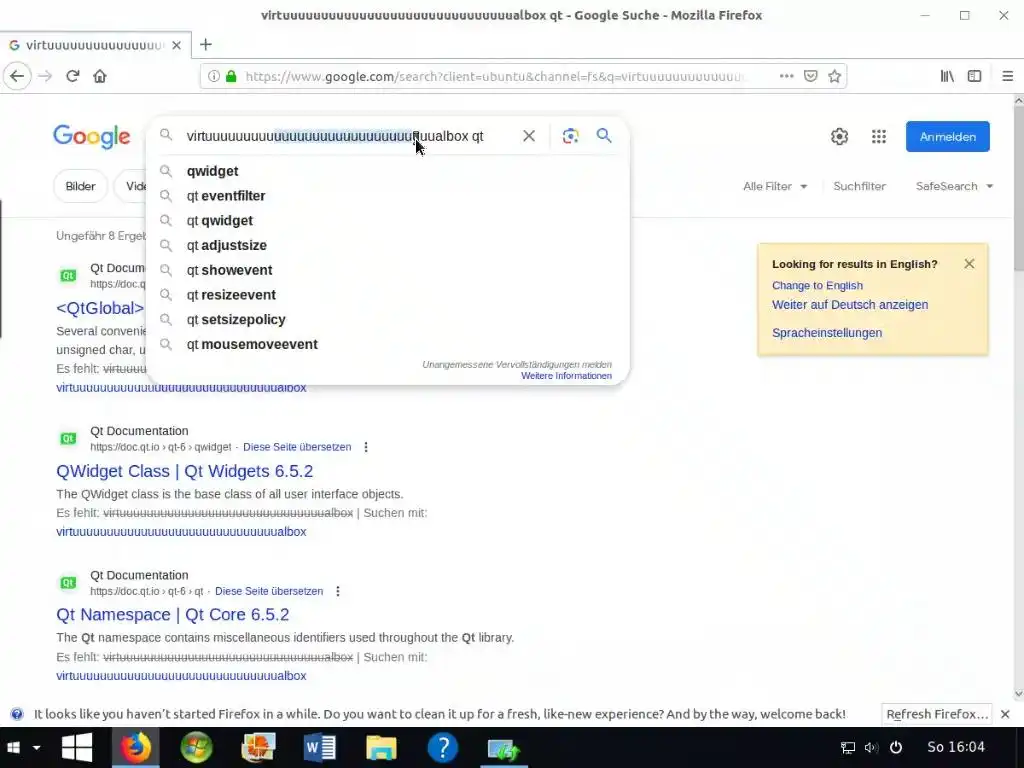Click the green padlock security icon
Image resolution: width=1024 pixels, height=768 pixels.
click(231, 76)
